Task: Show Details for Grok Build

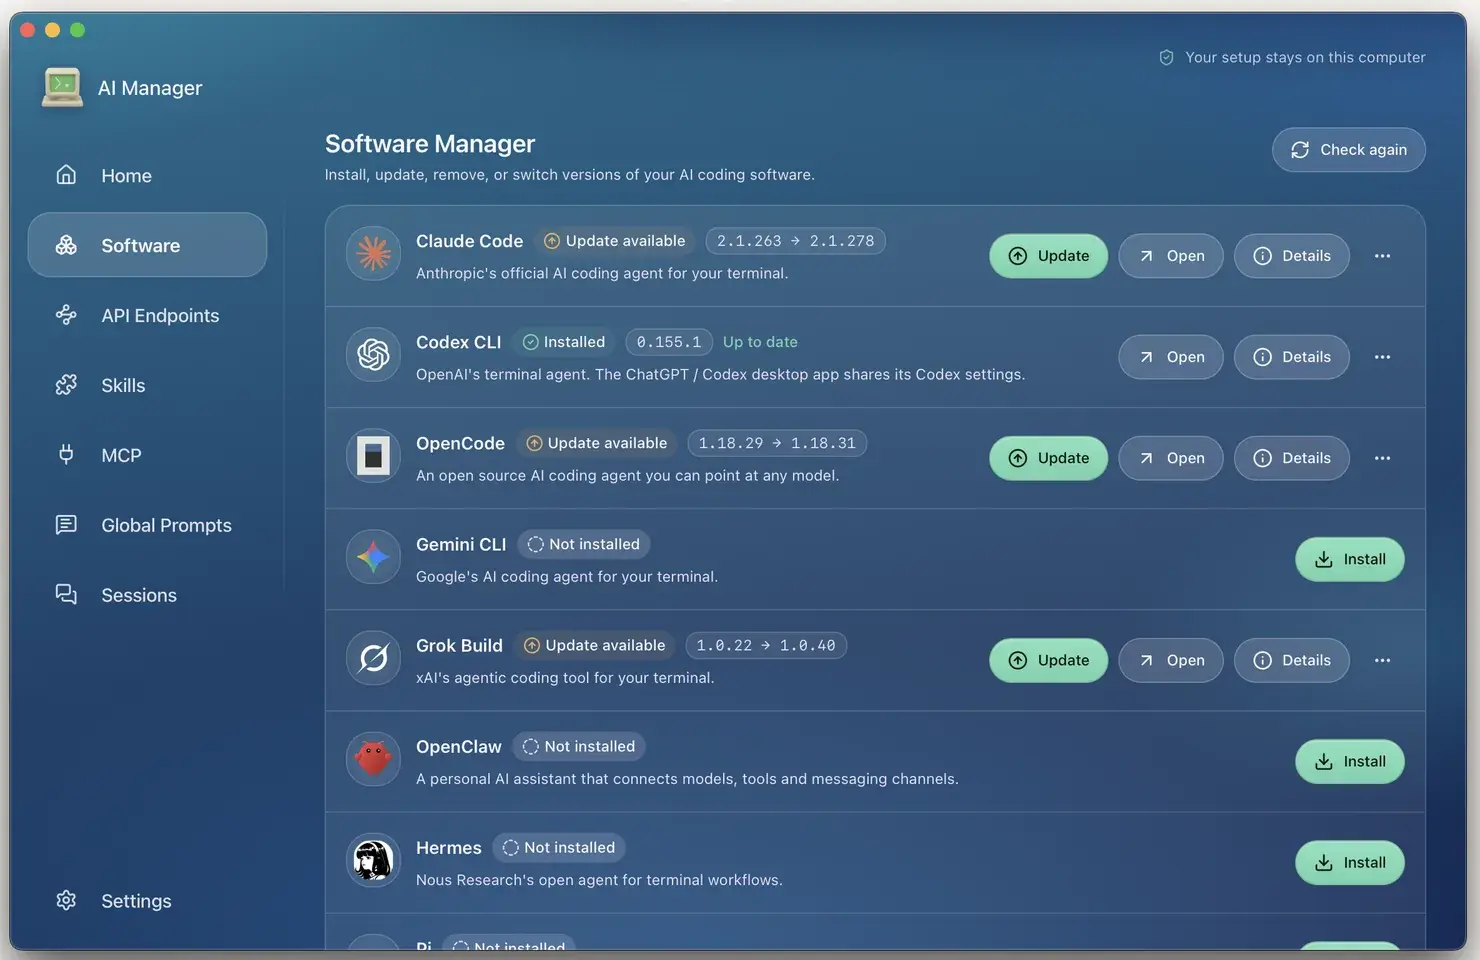Action: pyautogui.click(x=1291, y=660)
